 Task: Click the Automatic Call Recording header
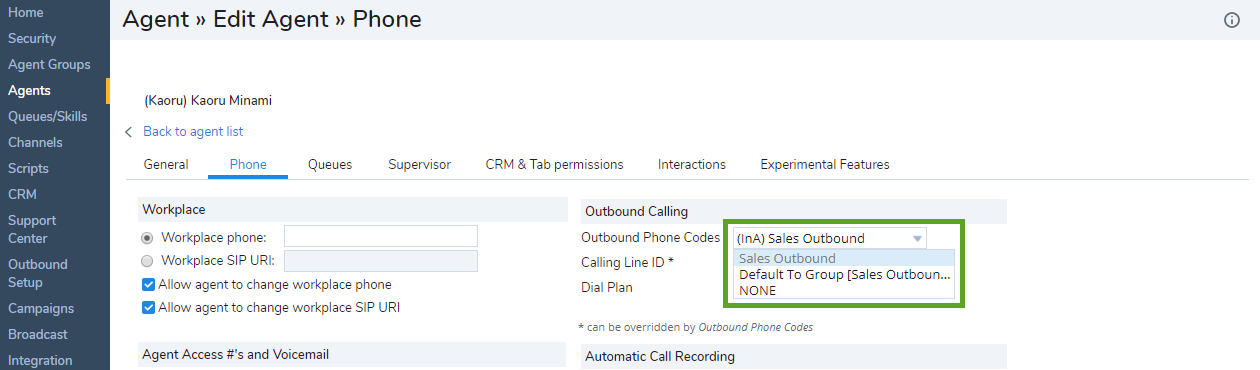tap(793, 356)
